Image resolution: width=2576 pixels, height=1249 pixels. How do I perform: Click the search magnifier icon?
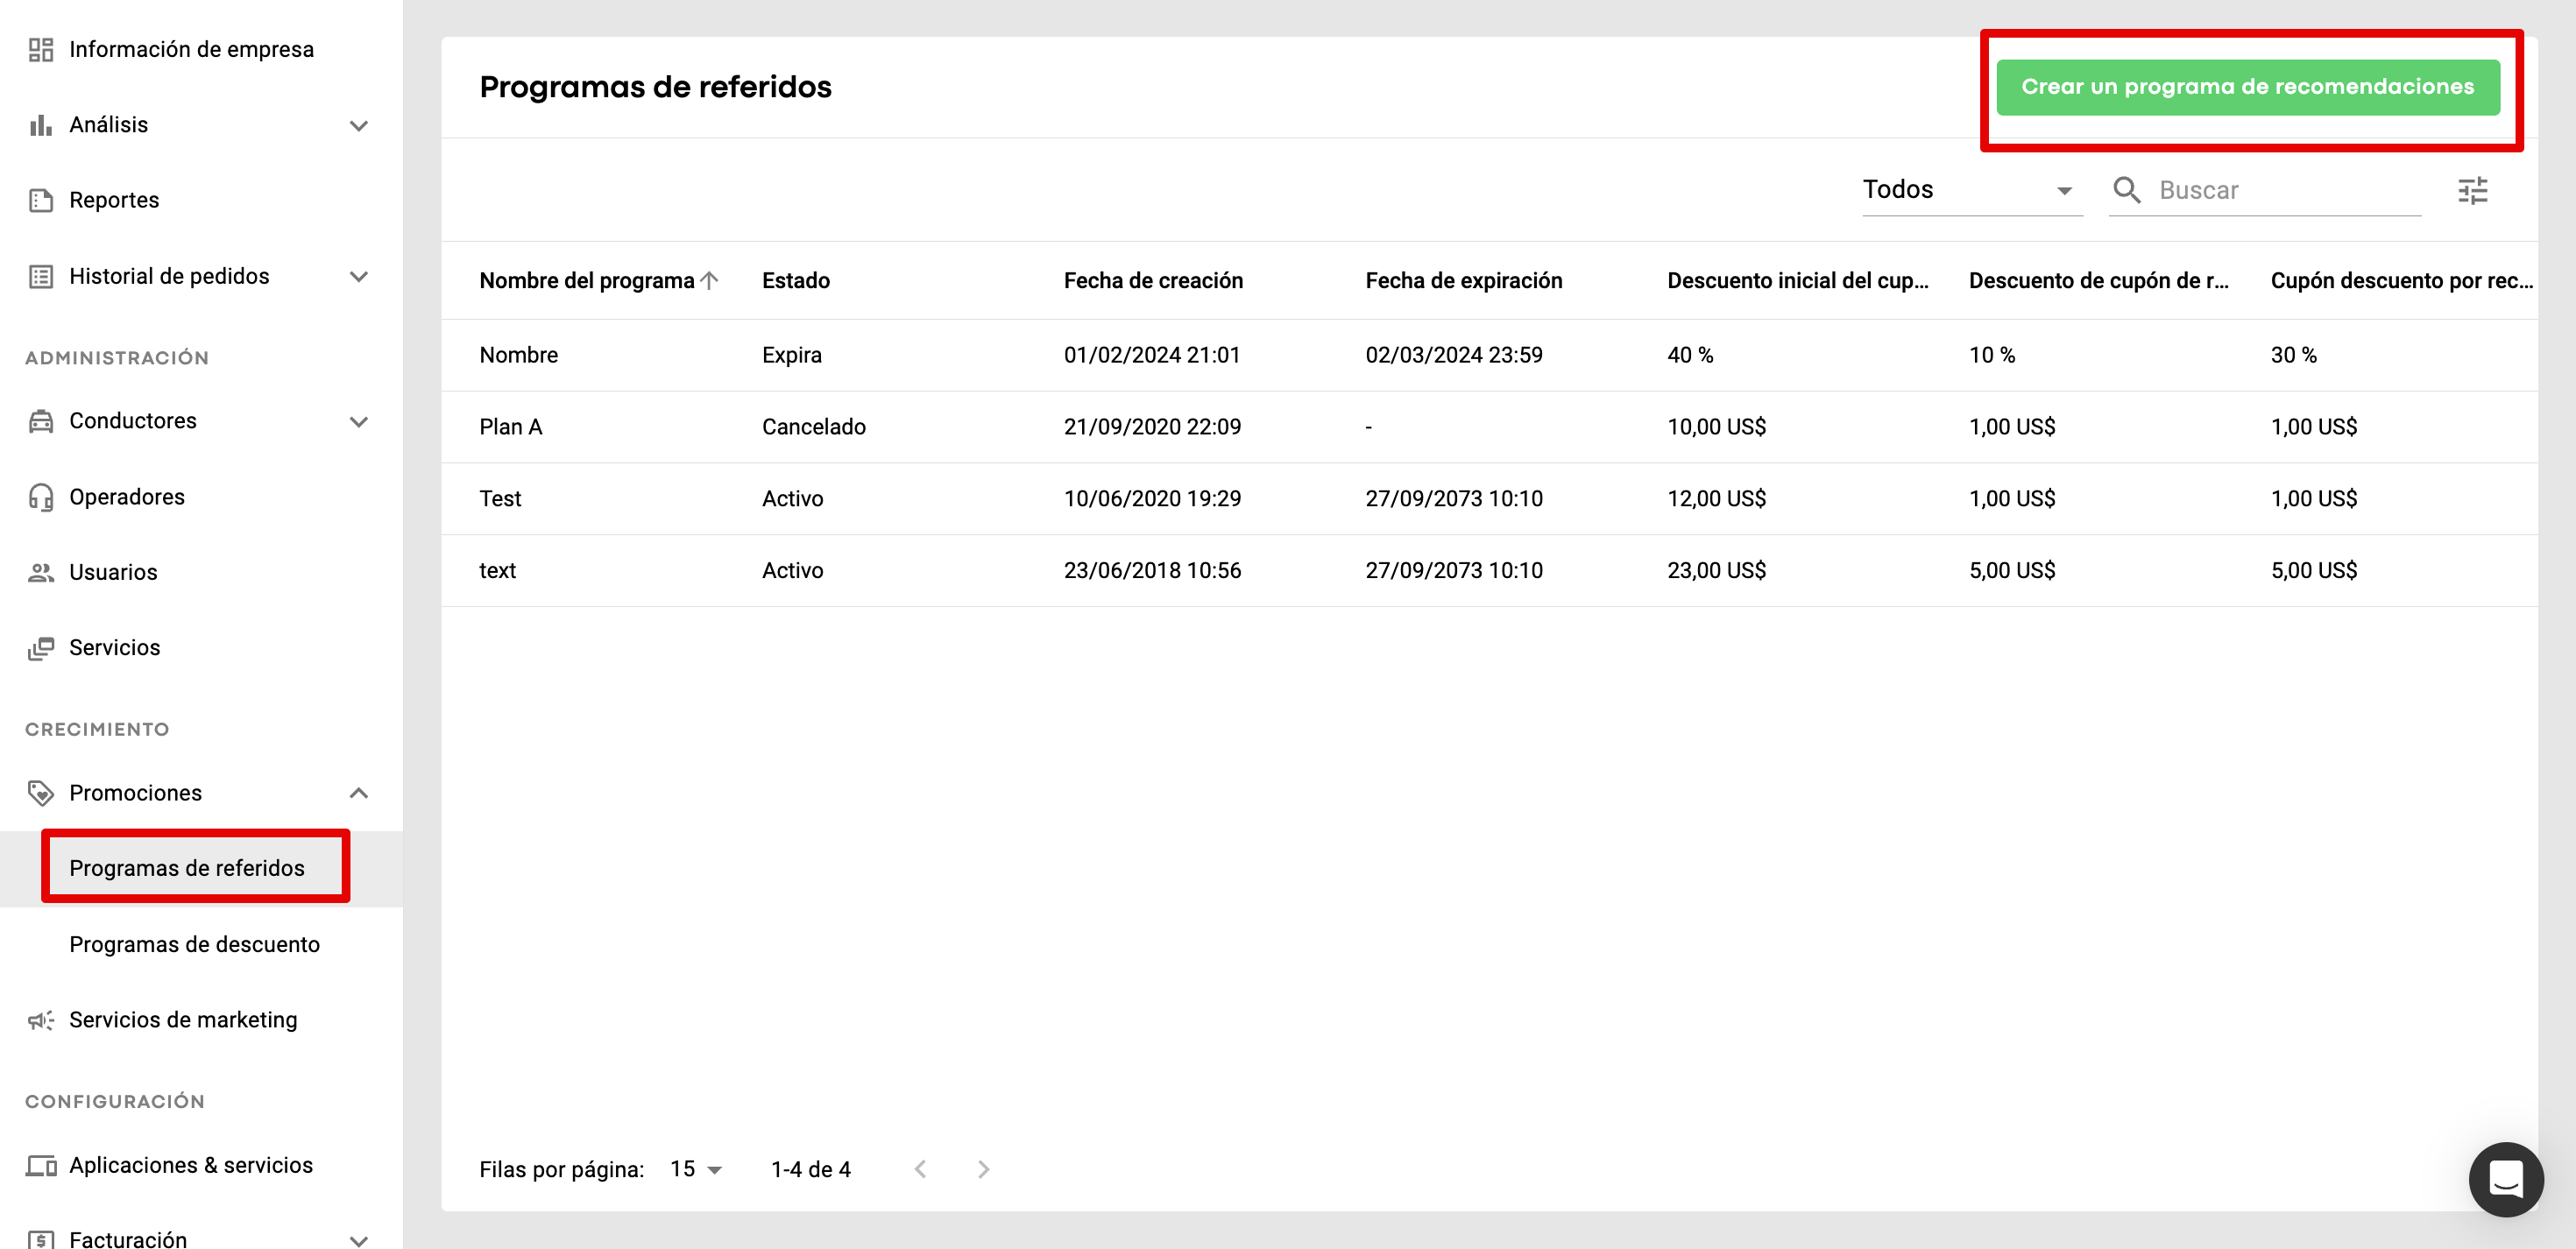[2126, 190]
